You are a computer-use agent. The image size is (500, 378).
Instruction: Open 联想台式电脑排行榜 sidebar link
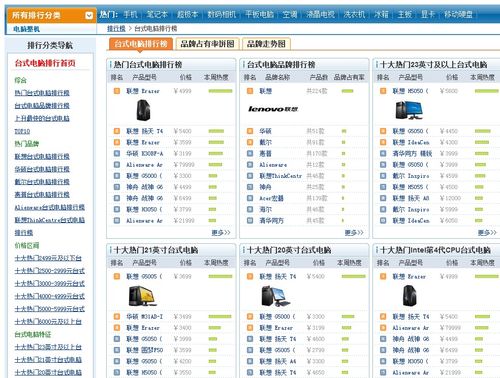coord(42,157)
